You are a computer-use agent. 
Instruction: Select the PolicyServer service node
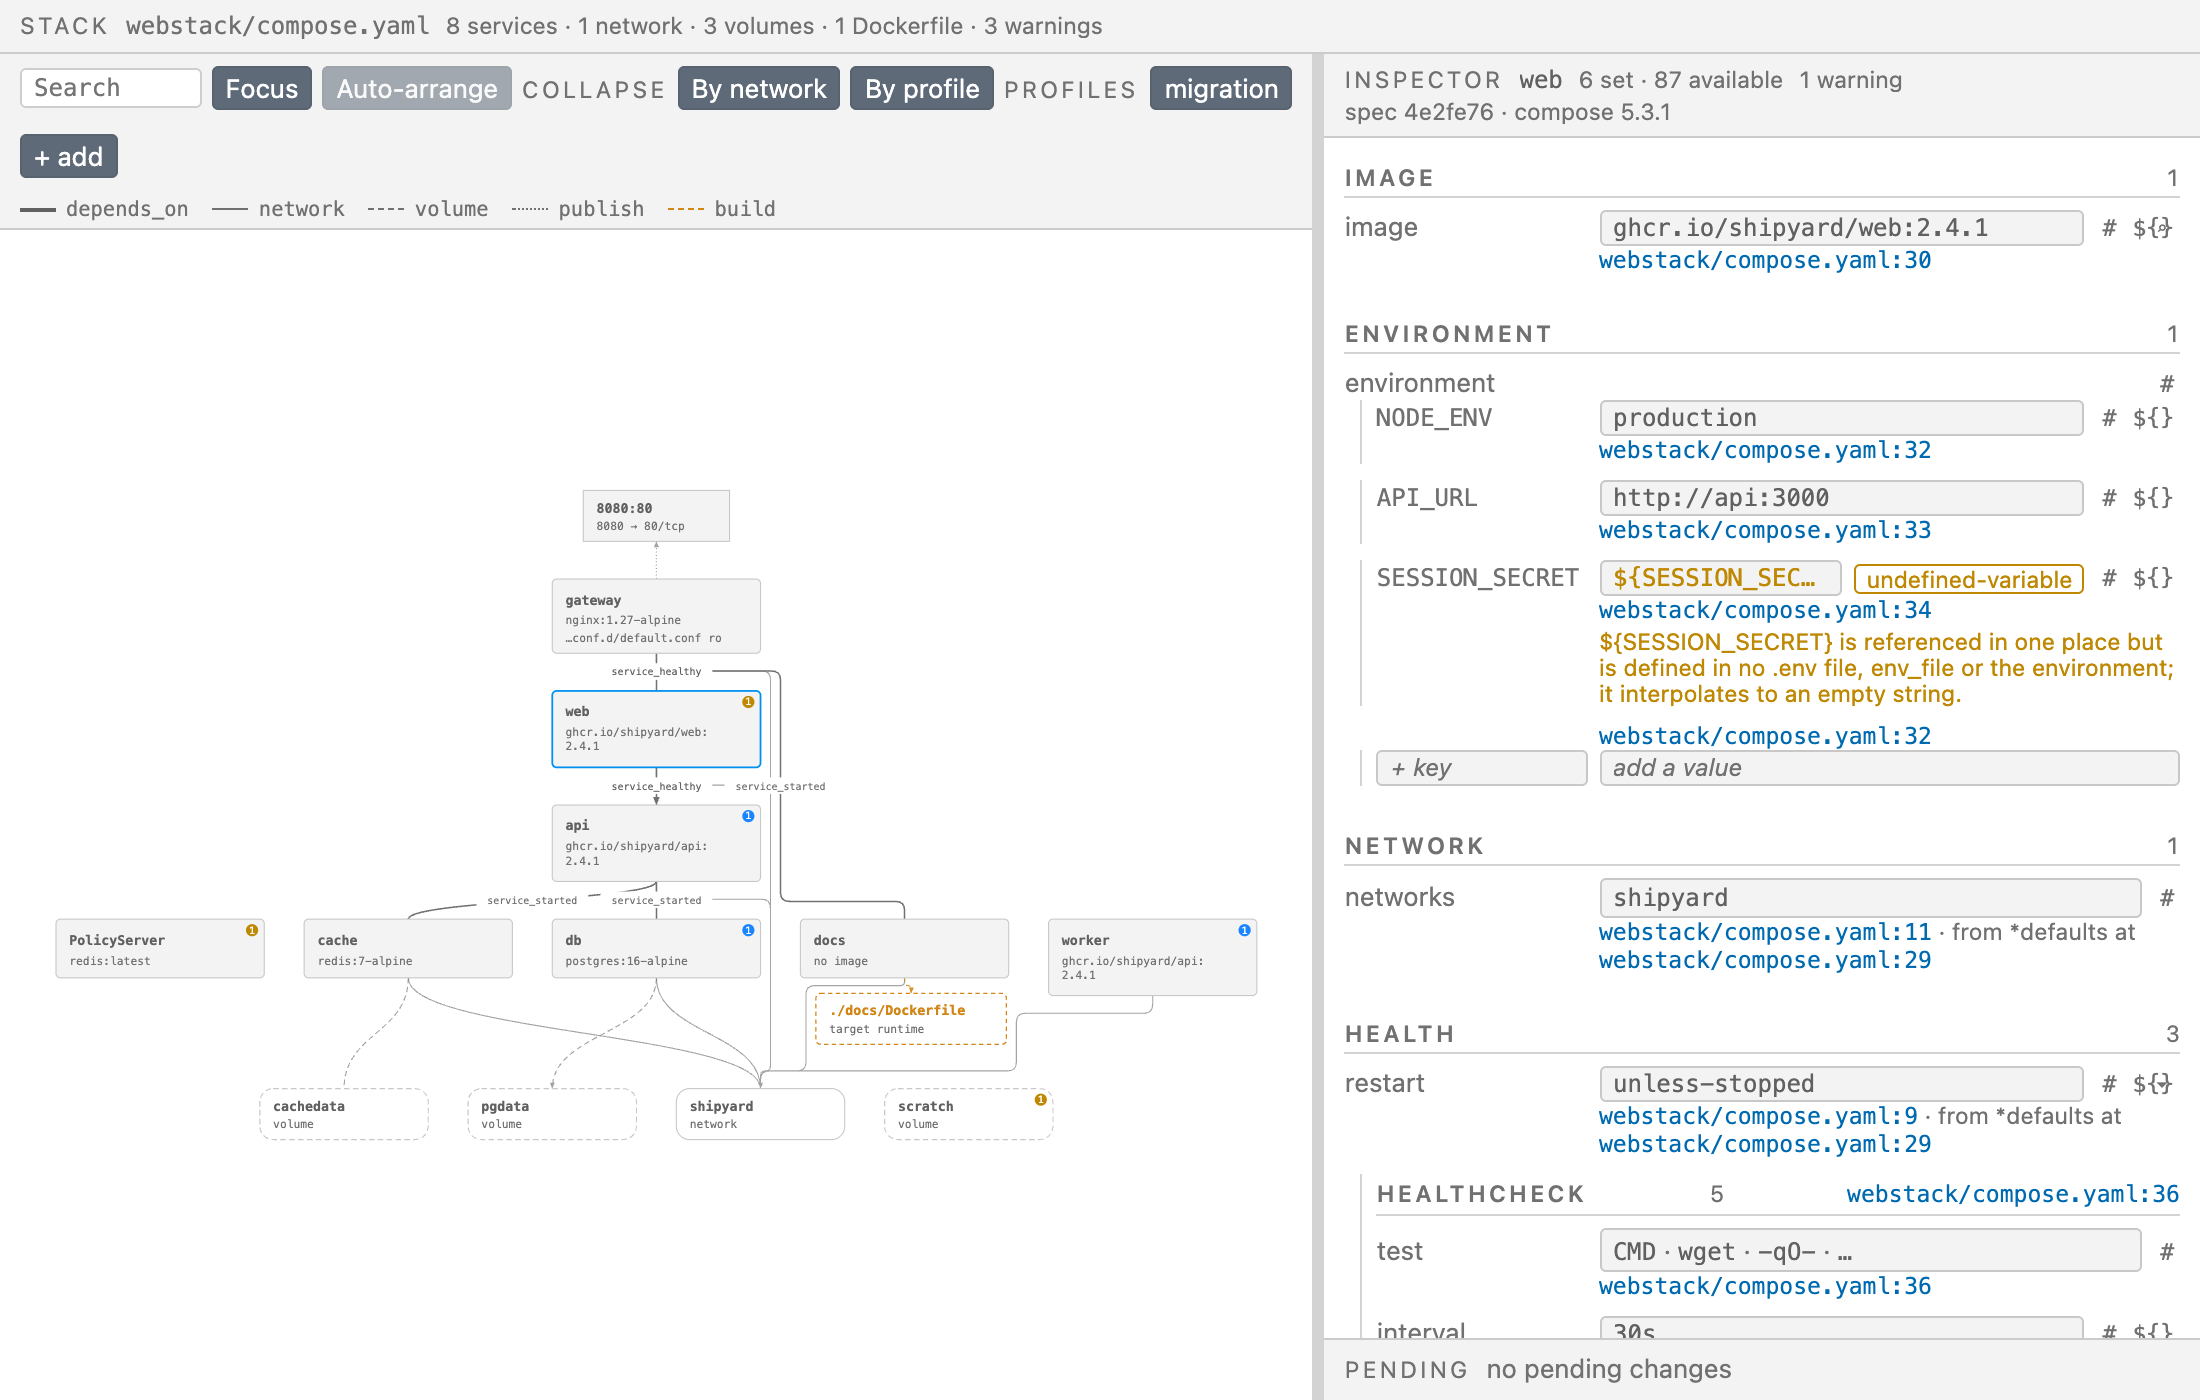160,949
